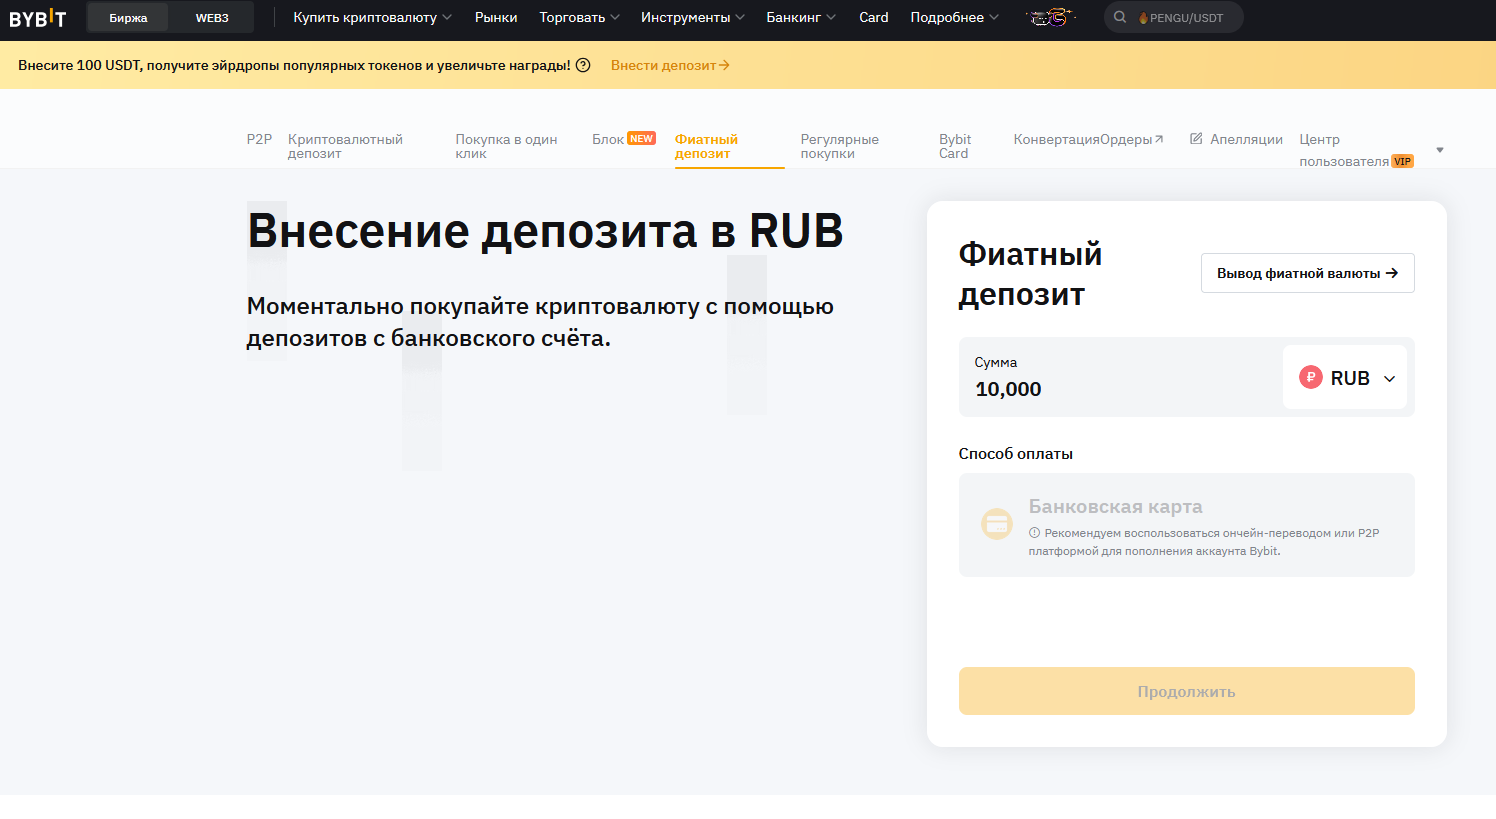Click the bank card payment icon

pos(996,524)
